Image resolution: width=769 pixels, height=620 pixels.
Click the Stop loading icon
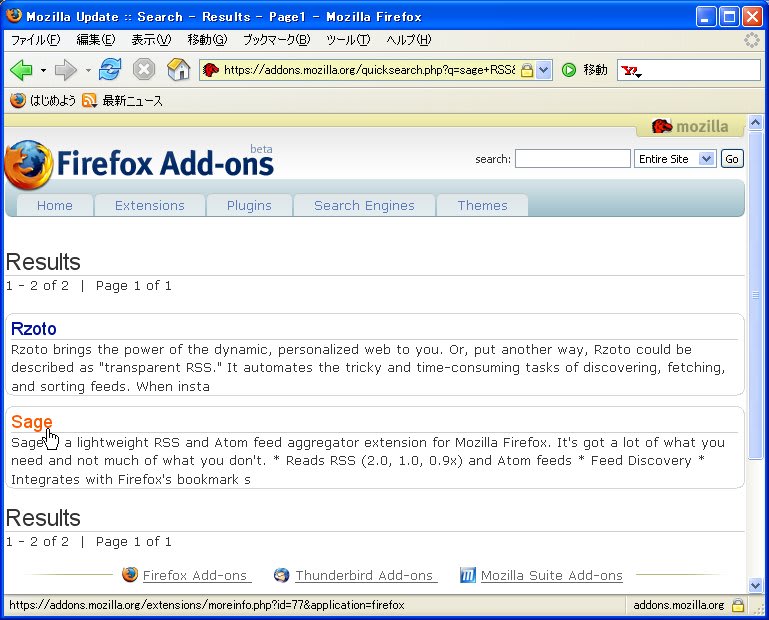point(144,69)
